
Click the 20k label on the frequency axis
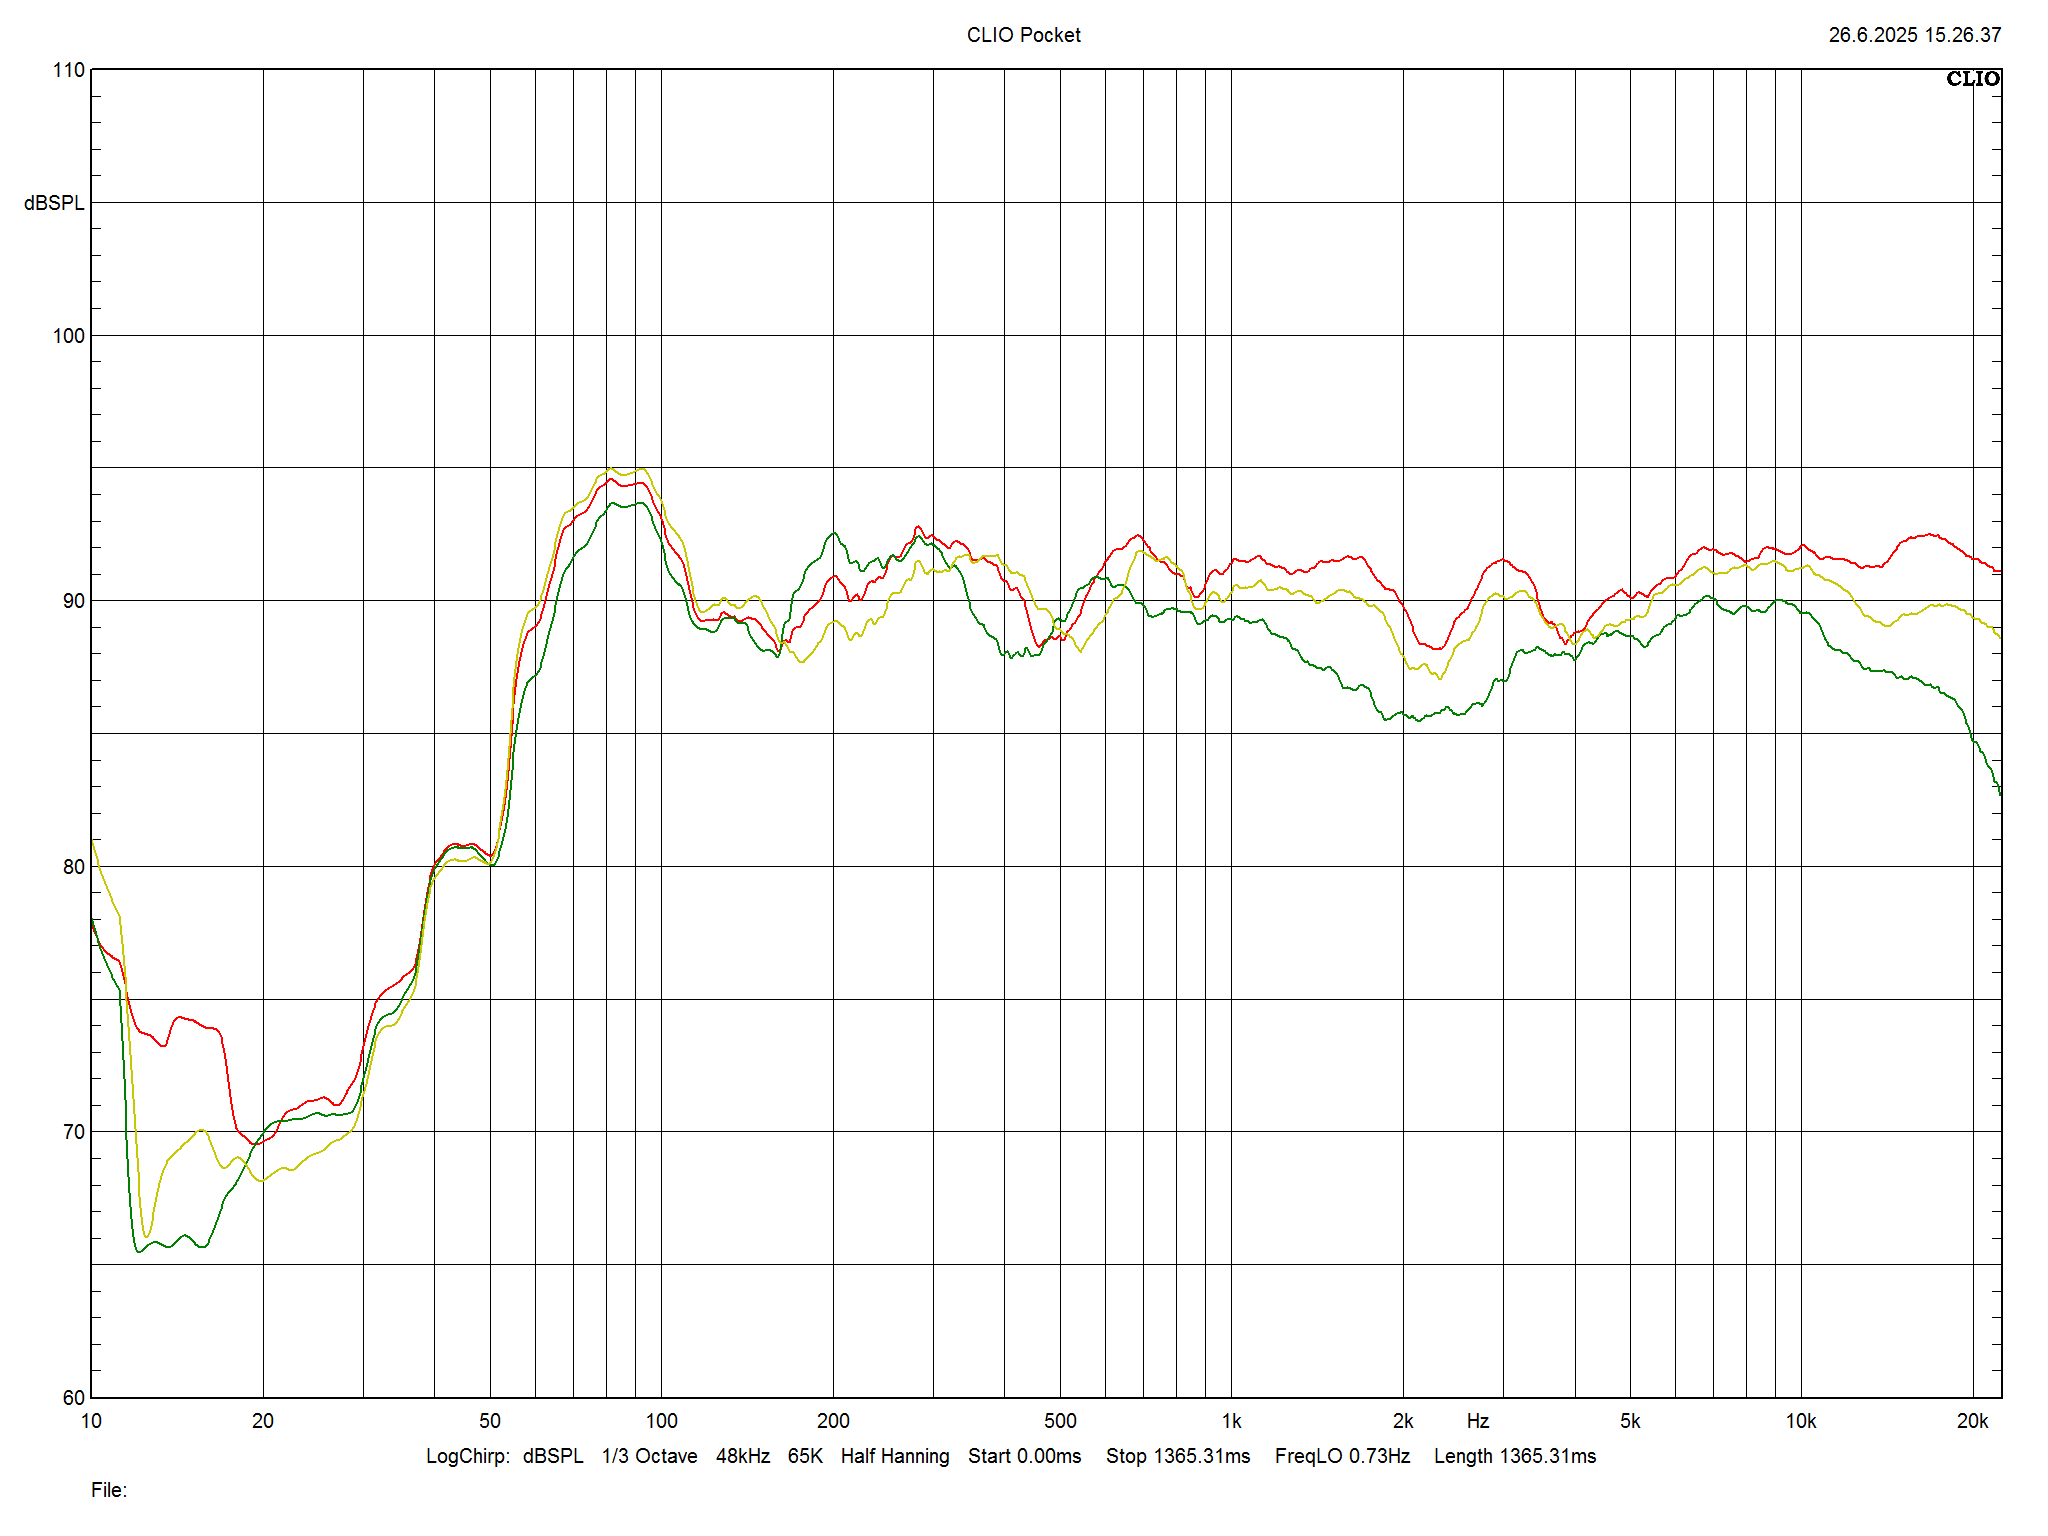coord(1972,1421)
